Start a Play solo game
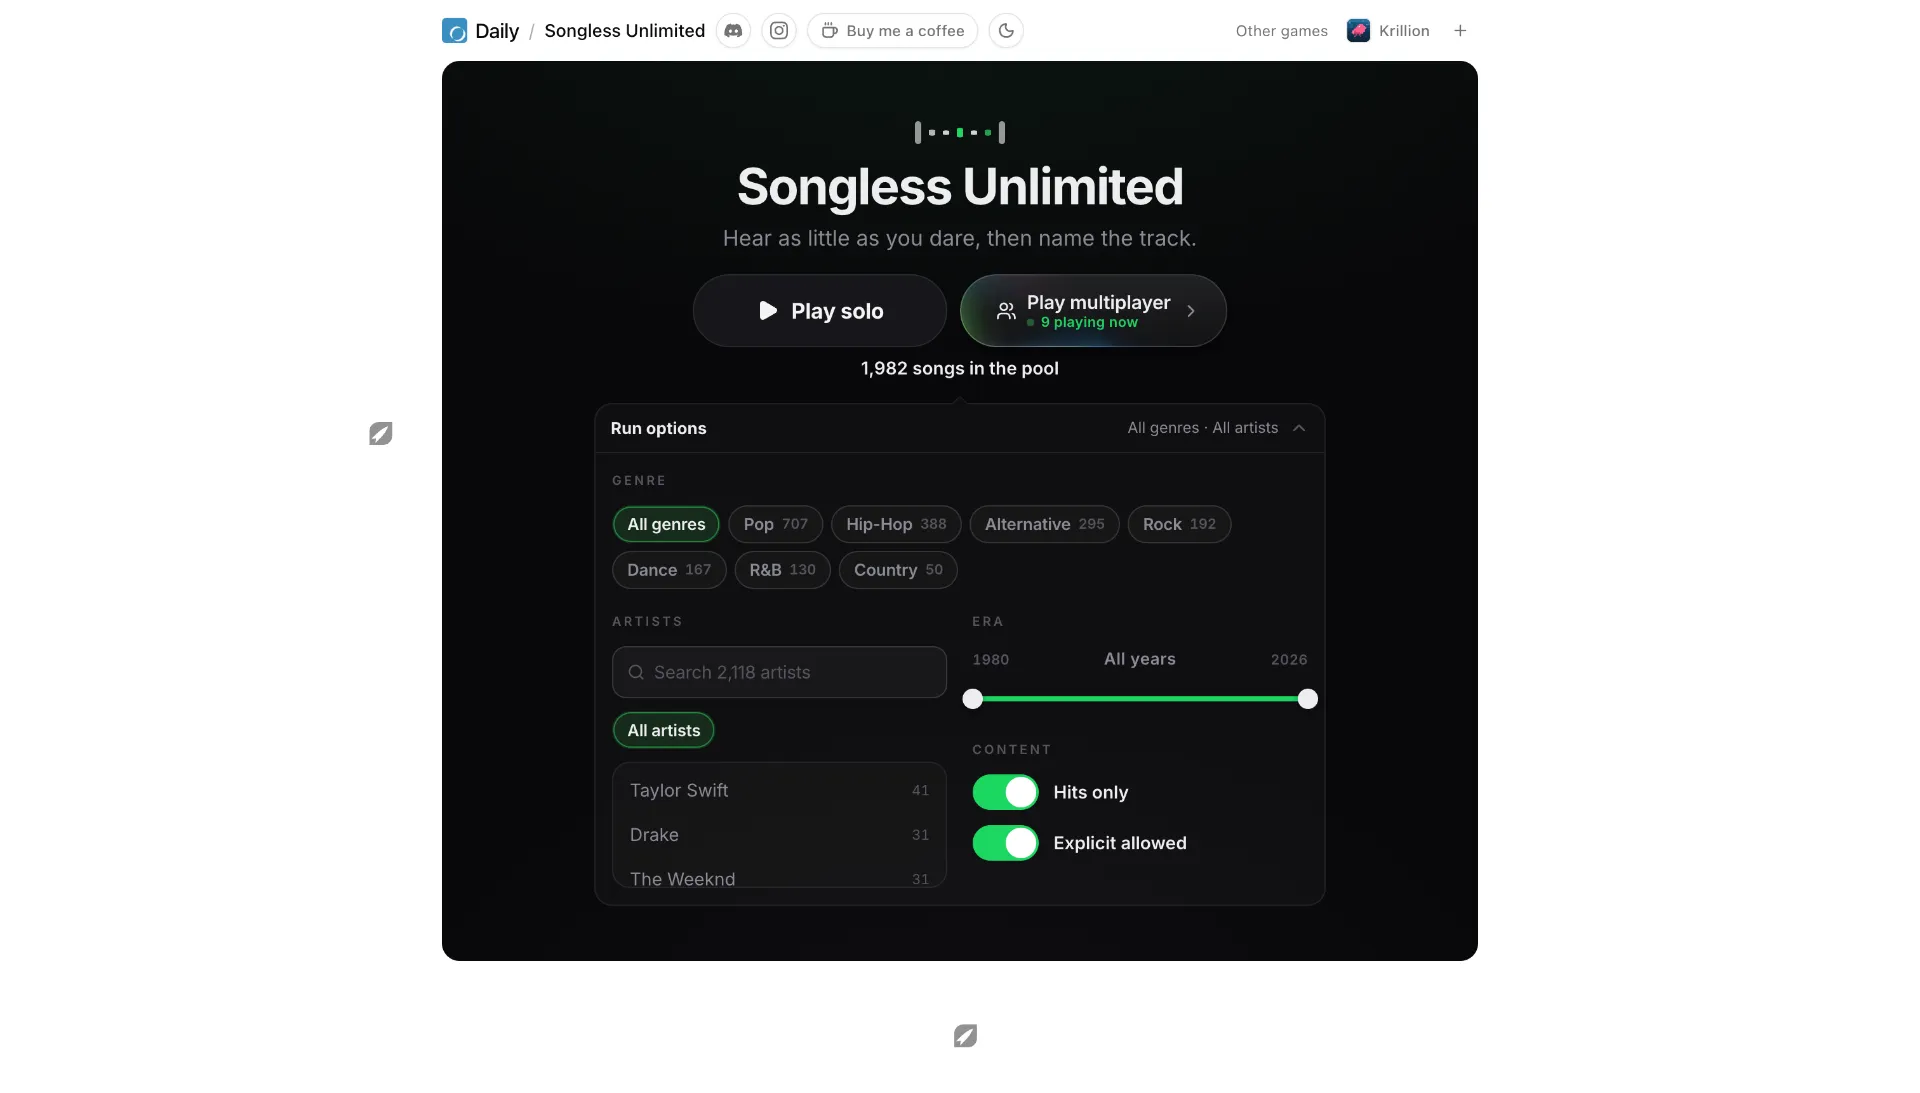The width and height of the screenshot is (1920, 1093). tap(820, 311)
